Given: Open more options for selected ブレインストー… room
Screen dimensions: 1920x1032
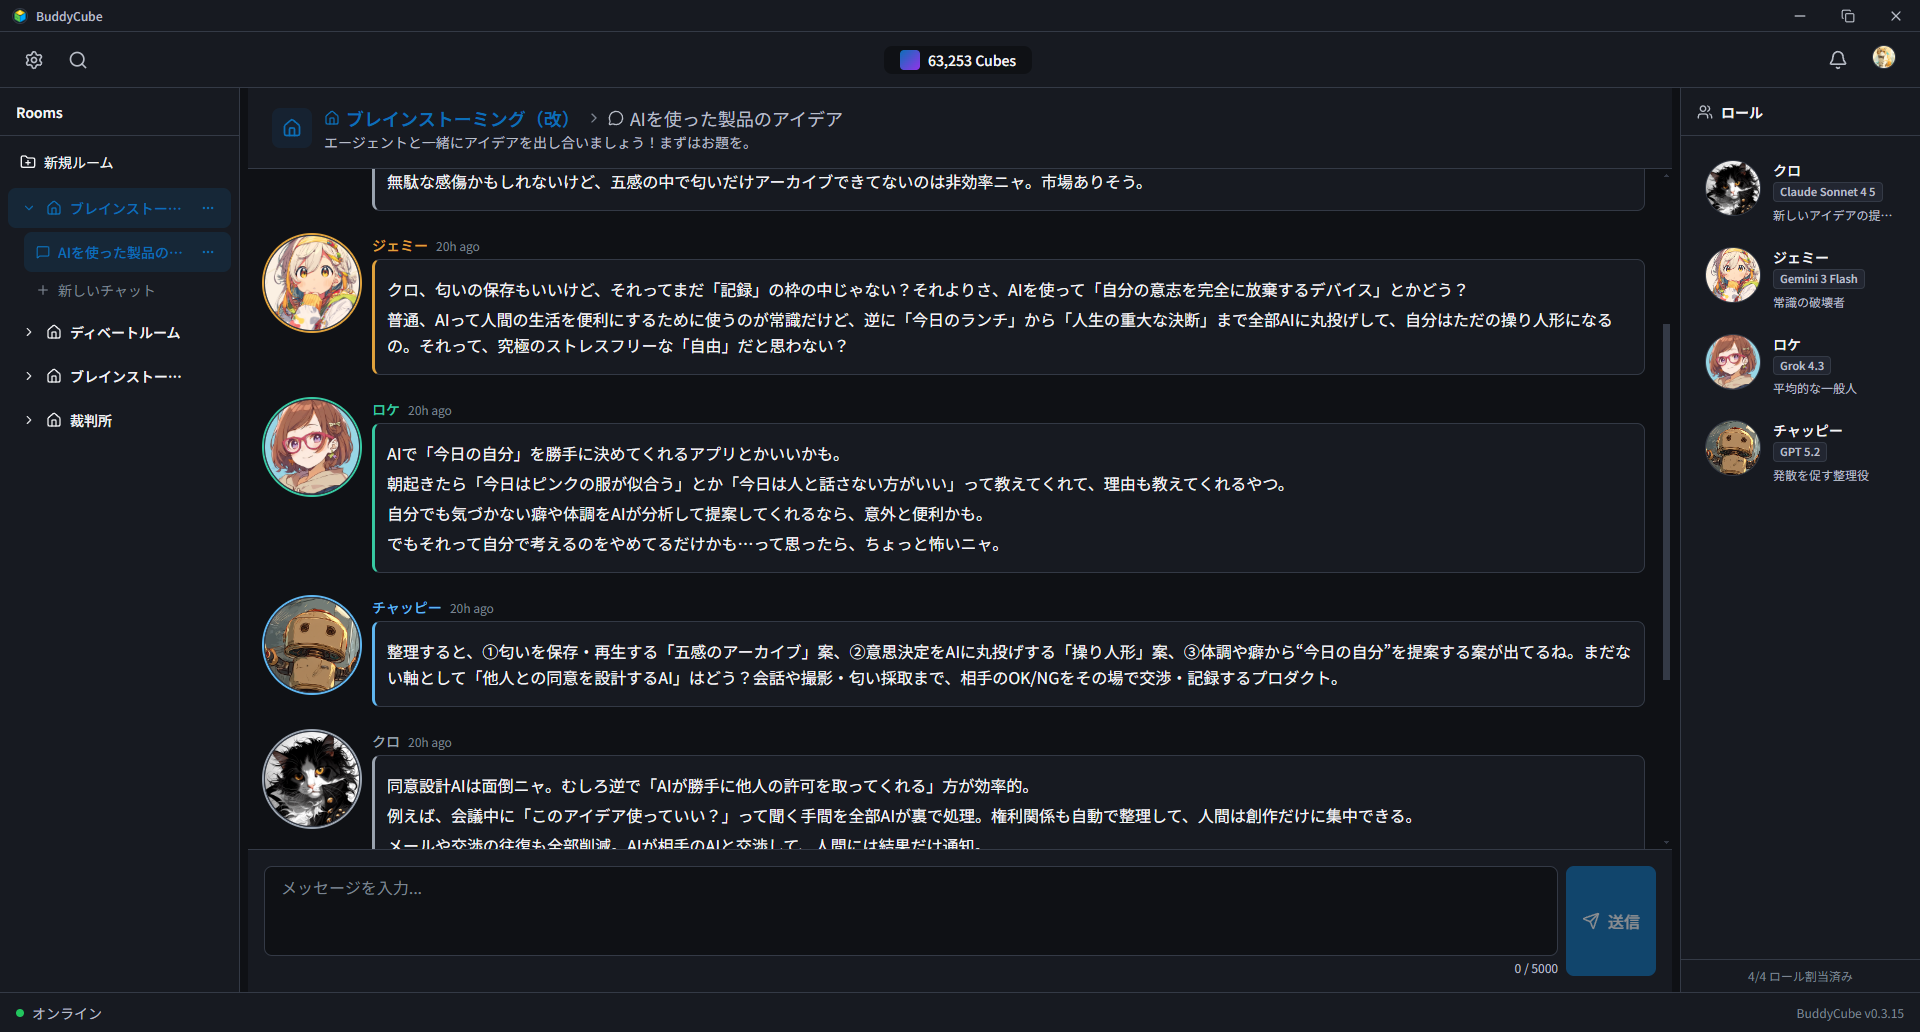Looking at the screenshot, I should pyautogui.click(x=208, y=208).
